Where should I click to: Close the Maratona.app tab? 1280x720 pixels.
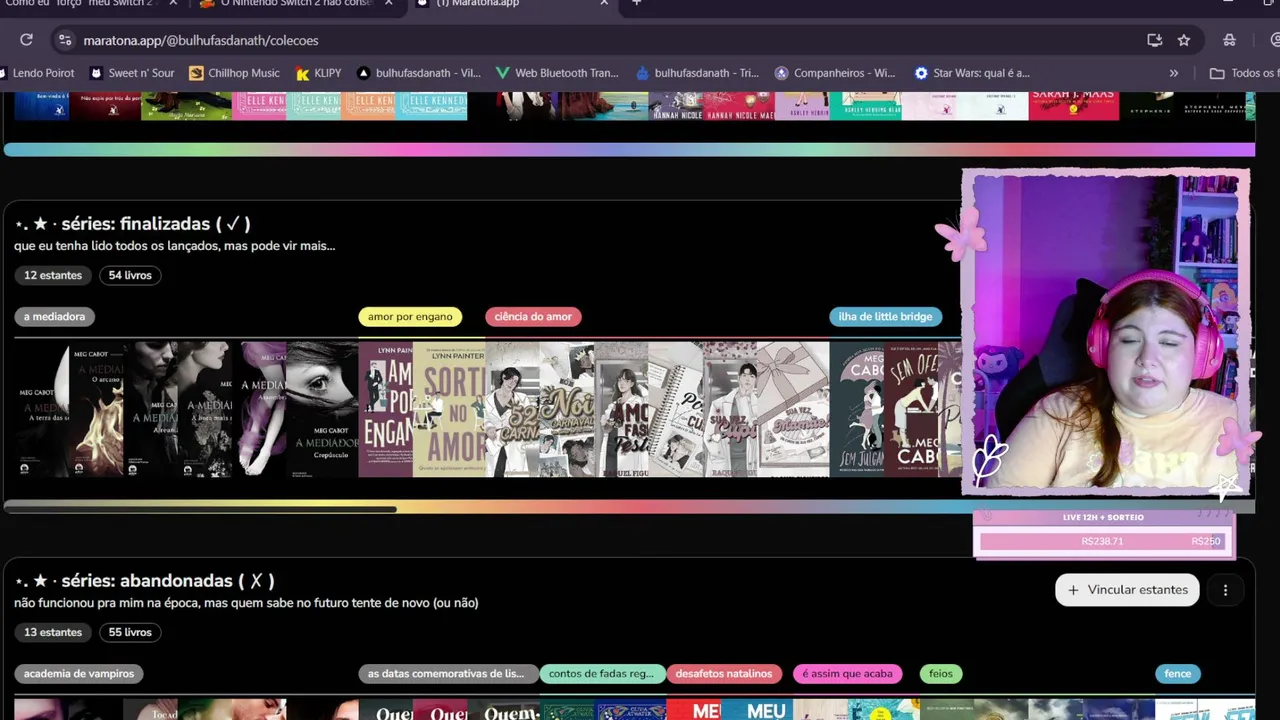tap(604, 3)
